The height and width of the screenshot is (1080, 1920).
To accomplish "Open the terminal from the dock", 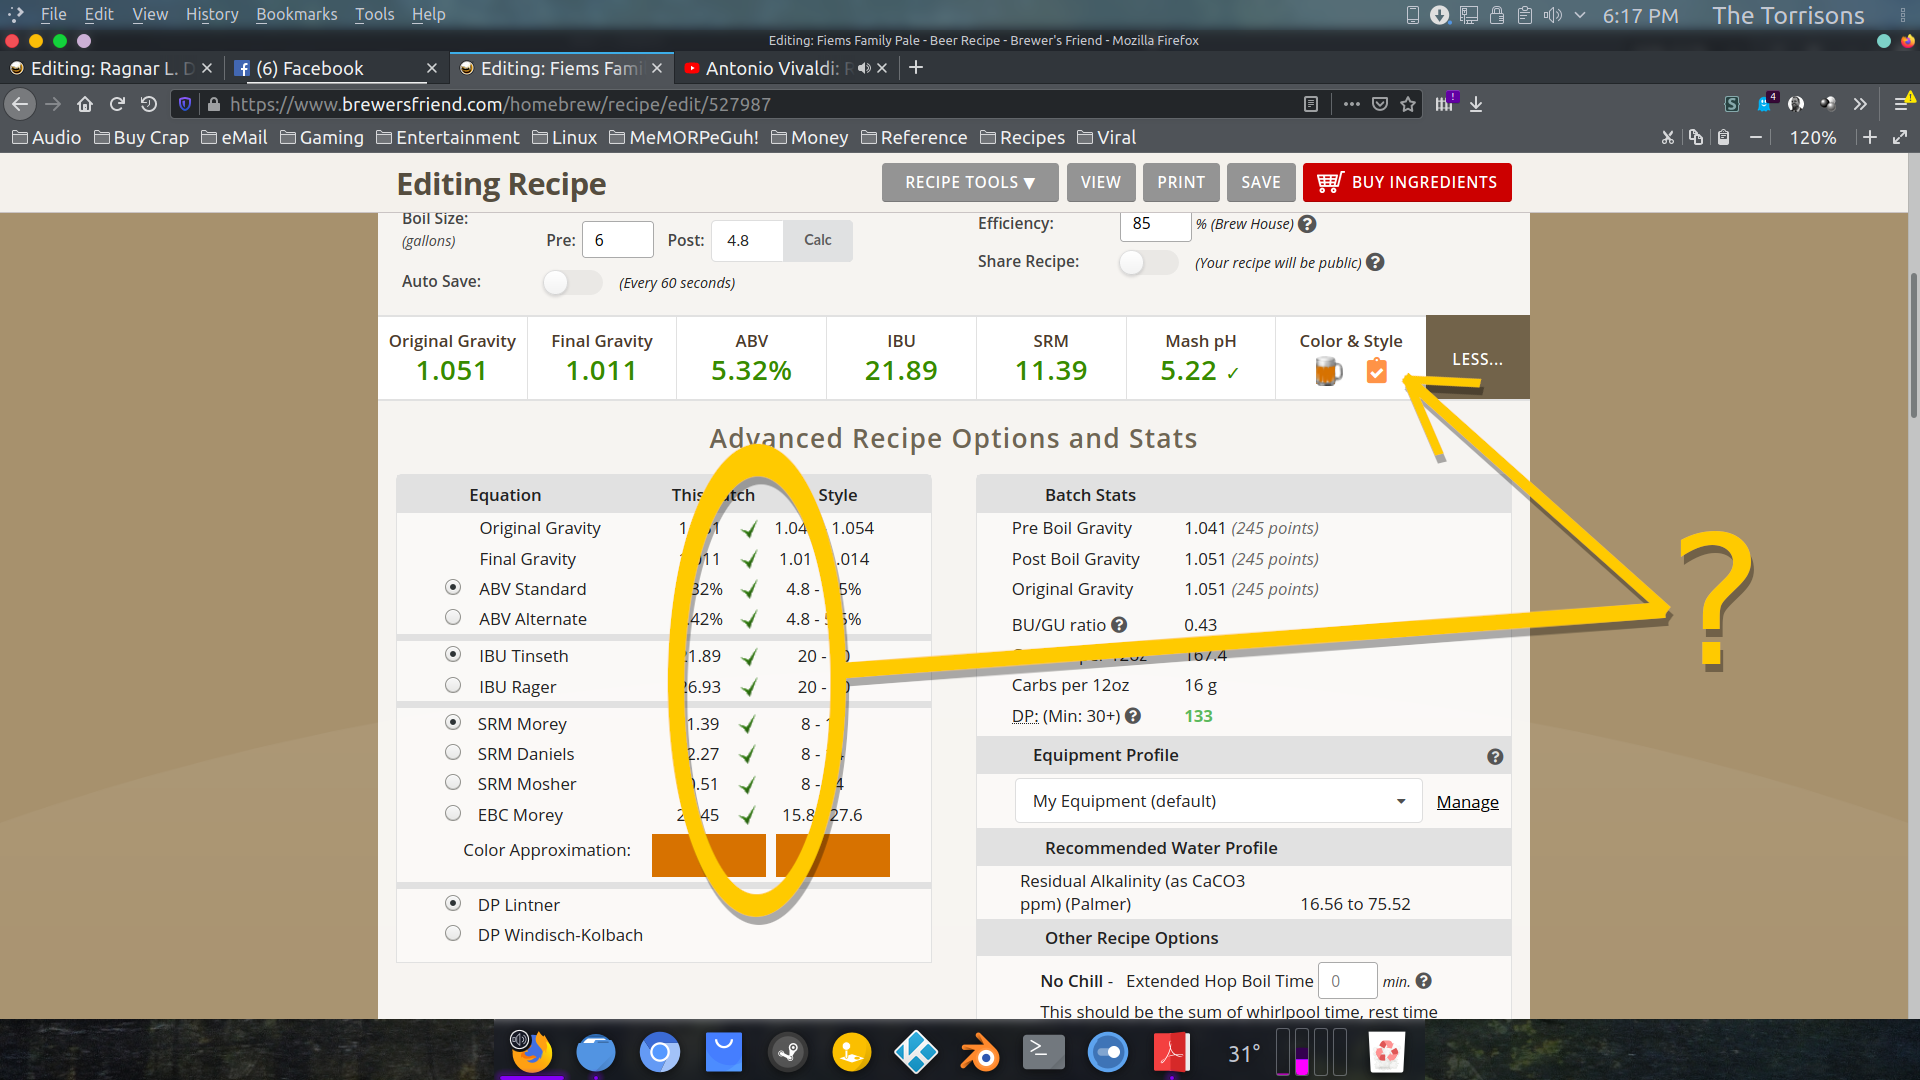I will [x=1044, y=1053].
